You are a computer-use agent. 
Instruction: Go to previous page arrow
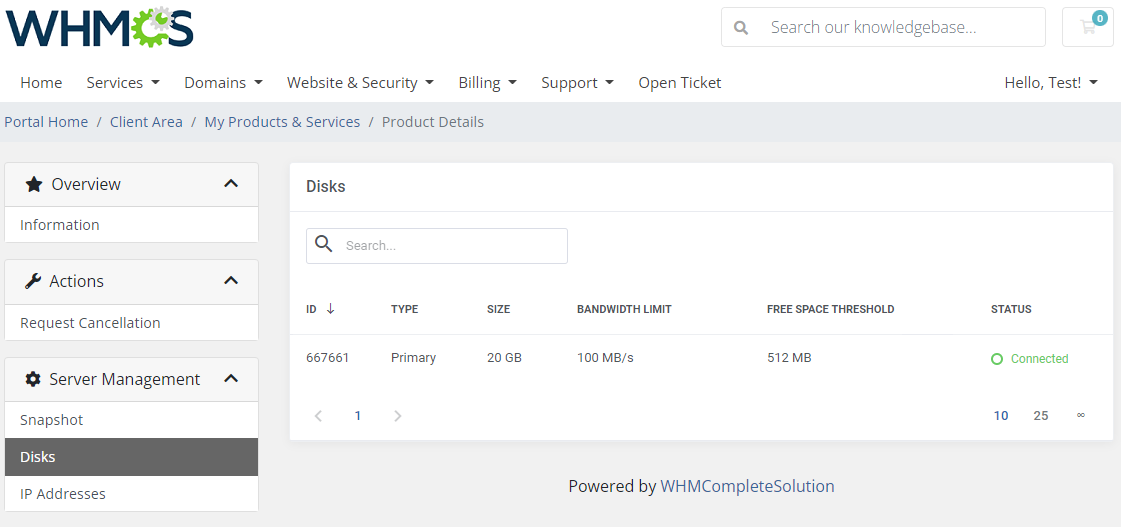coord(319,415)
